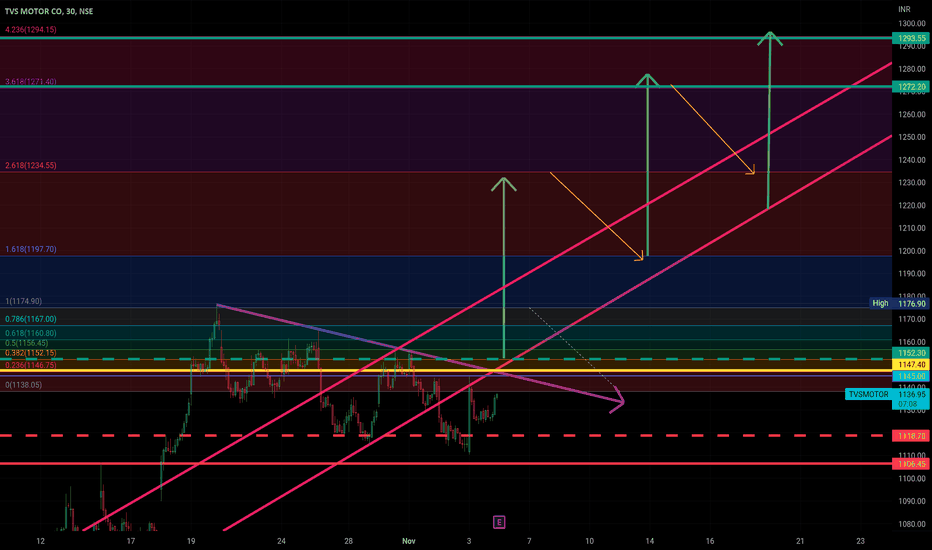
Task: Select the 0.236(1146.75) Fibonacci label
Action: click(31, 365)
